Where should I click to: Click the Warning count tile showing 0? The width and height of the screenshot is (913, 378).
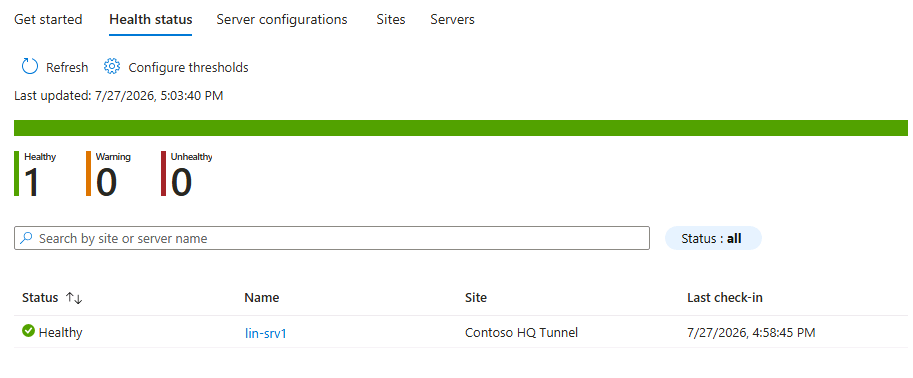coord(109,174)
